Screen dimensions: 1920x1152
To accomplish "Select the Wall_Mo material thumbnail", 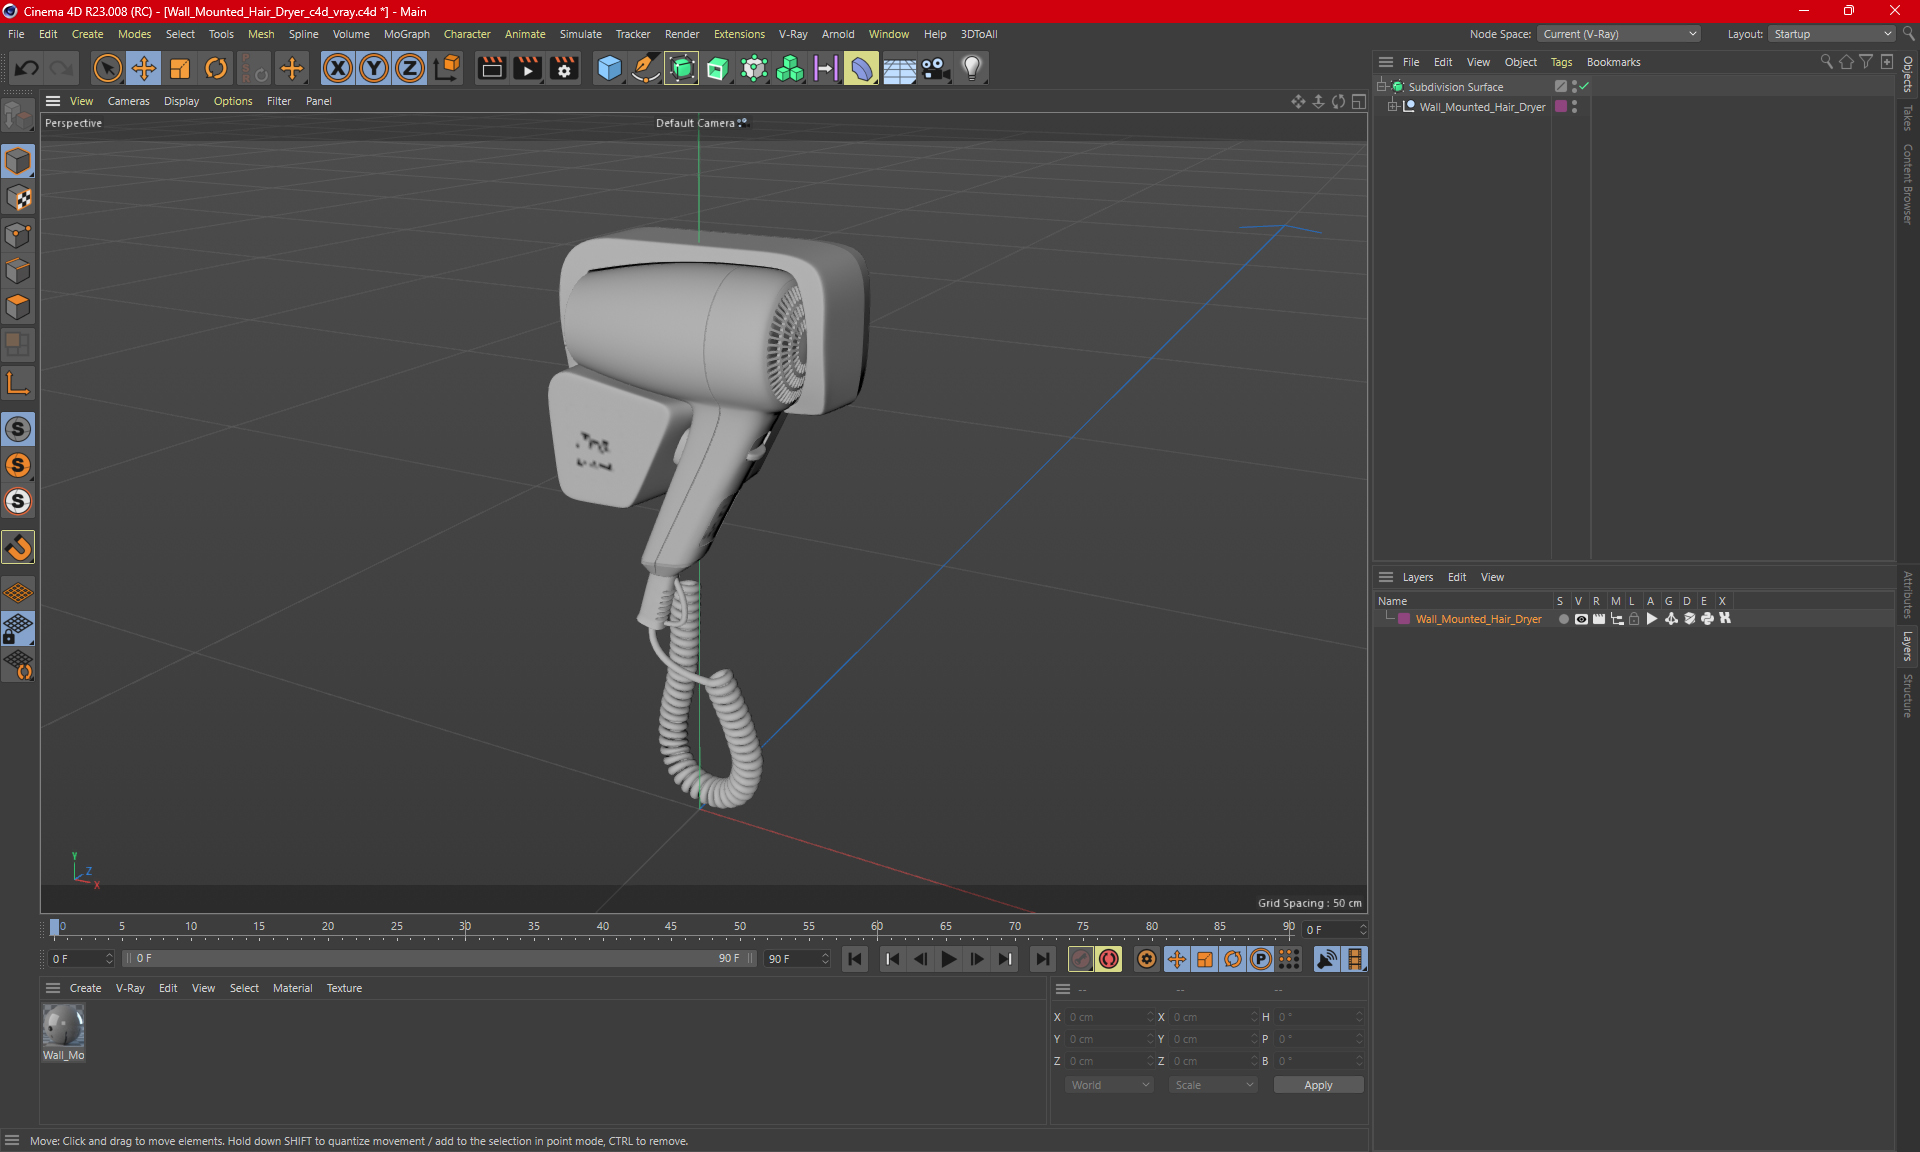I will click(63, 1027).
